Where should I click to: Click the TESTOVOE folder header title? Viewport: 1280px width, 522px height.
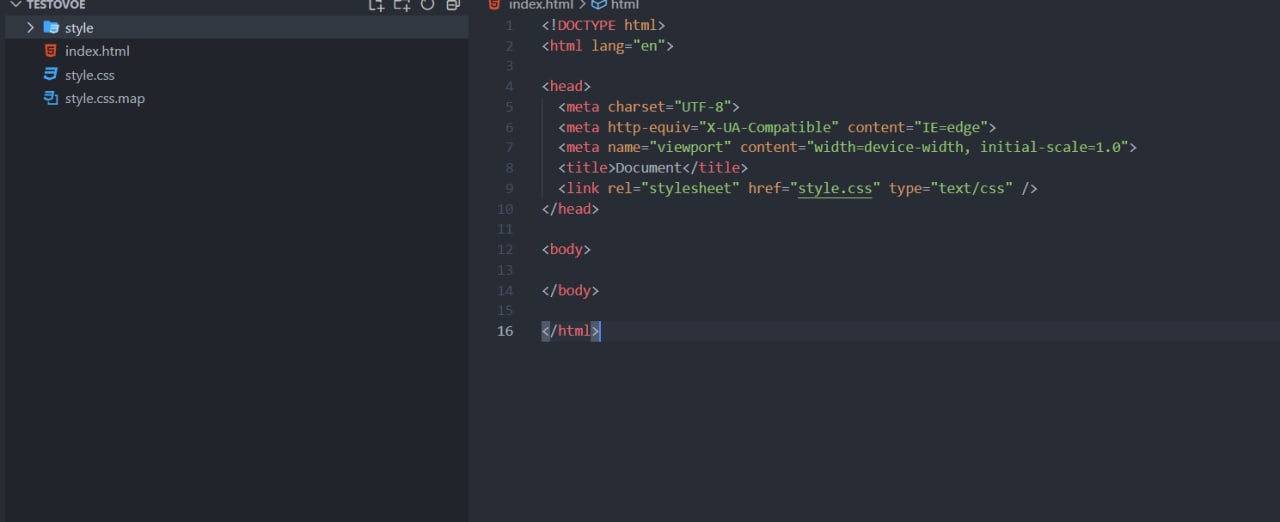[x=56, y=5]
